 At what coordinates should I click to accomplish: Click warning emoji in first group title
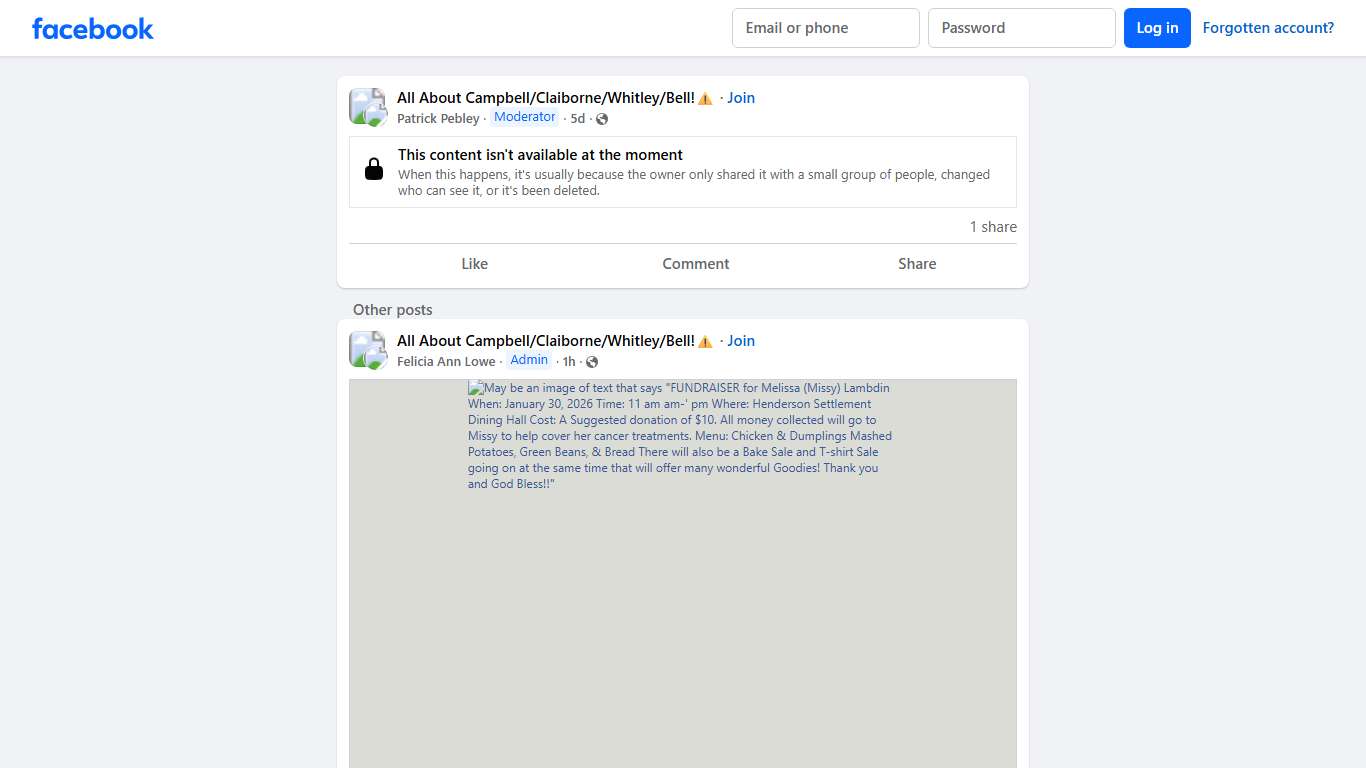coord(705,98)
